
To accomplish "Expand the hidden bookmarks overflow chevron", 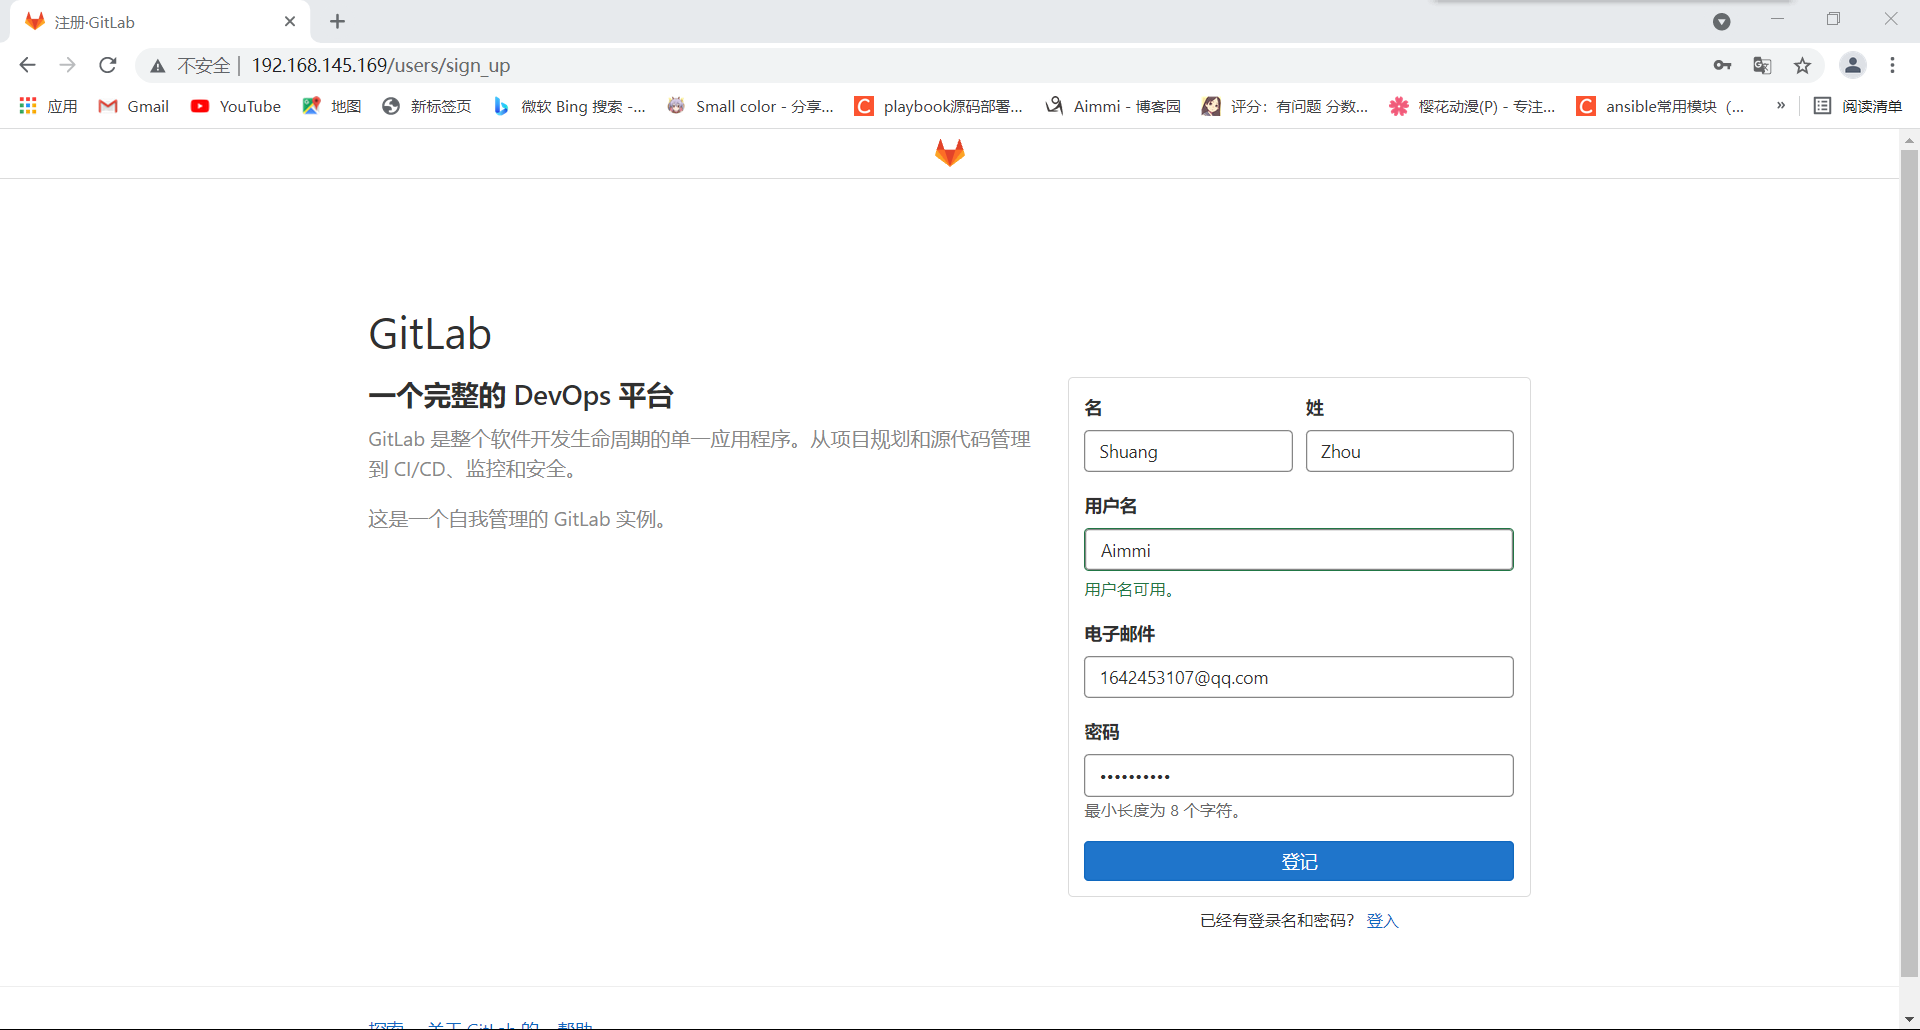I will click(x=1780, y=105).
